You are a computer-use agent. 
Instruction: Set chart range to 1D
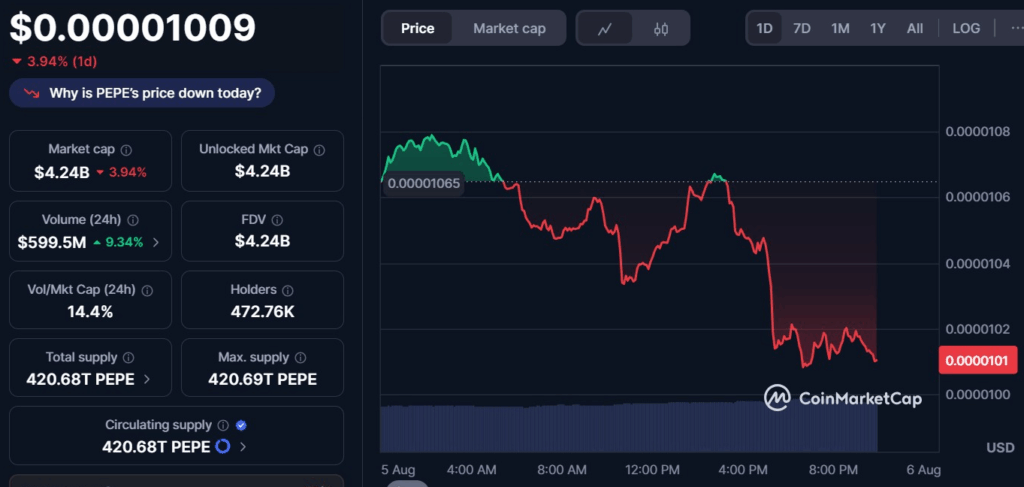point(764,28)
